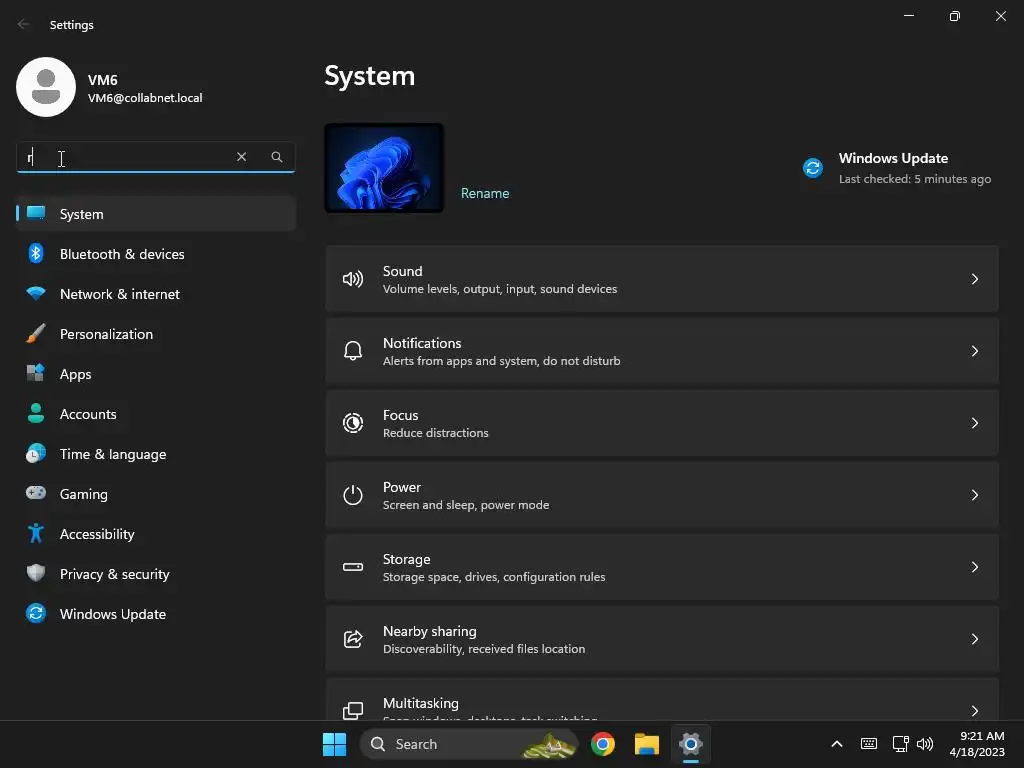Click the network tray icon

(901, 744)
